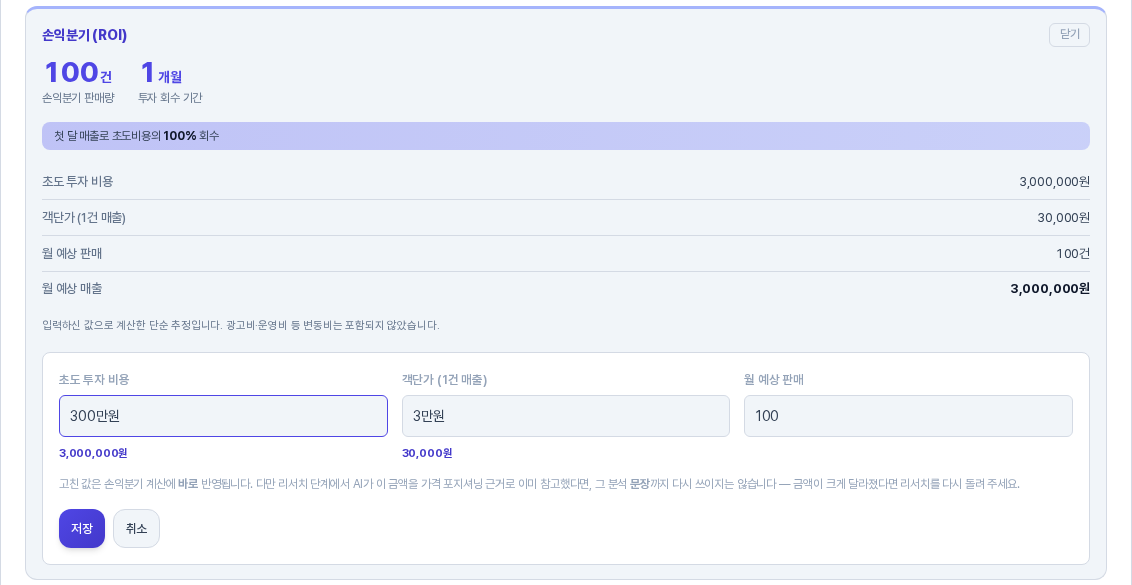The height and width of the screenshot is (585, 1132).
Task: Click the 첫 달 매출로 초도비용의 100% 회수 banner
Action: 565,136
